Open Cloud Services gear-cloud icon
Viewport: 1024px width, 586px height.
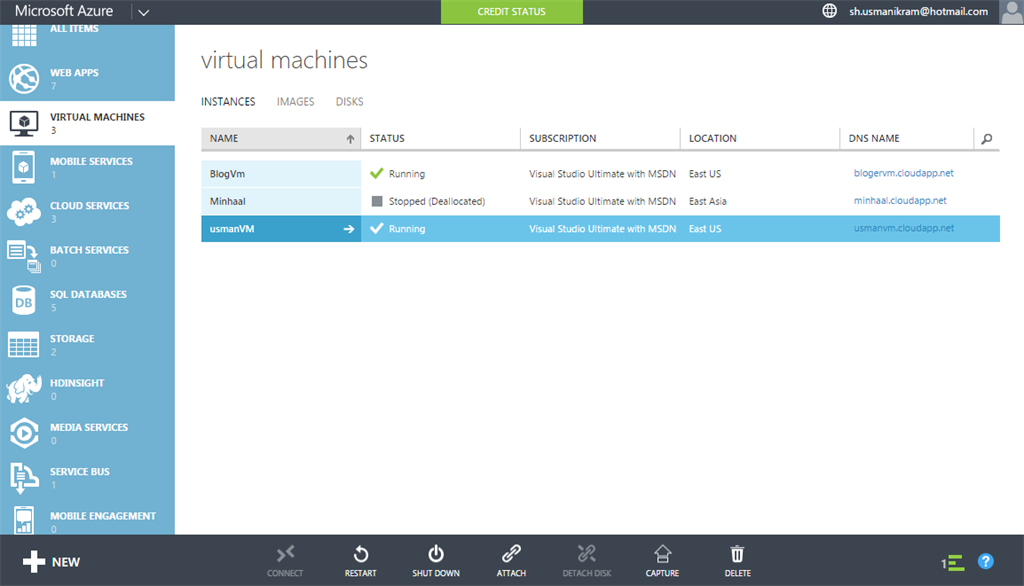(24, 212)
